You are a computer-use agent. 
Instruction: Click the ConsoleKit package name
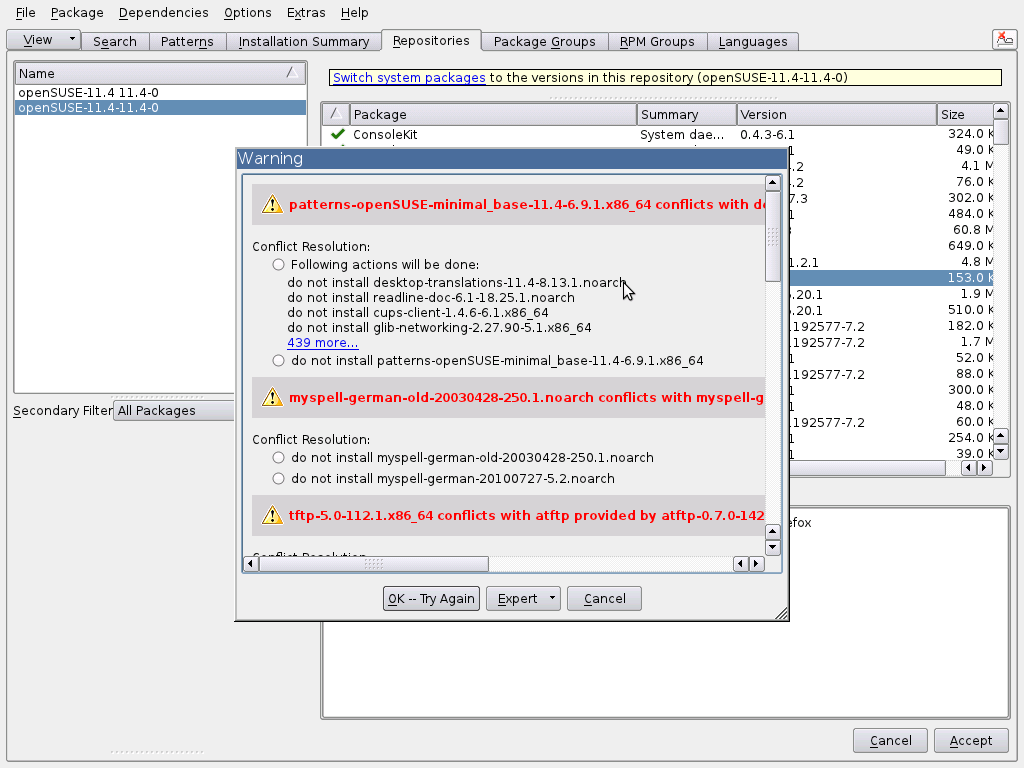click(x=385, y=135)
